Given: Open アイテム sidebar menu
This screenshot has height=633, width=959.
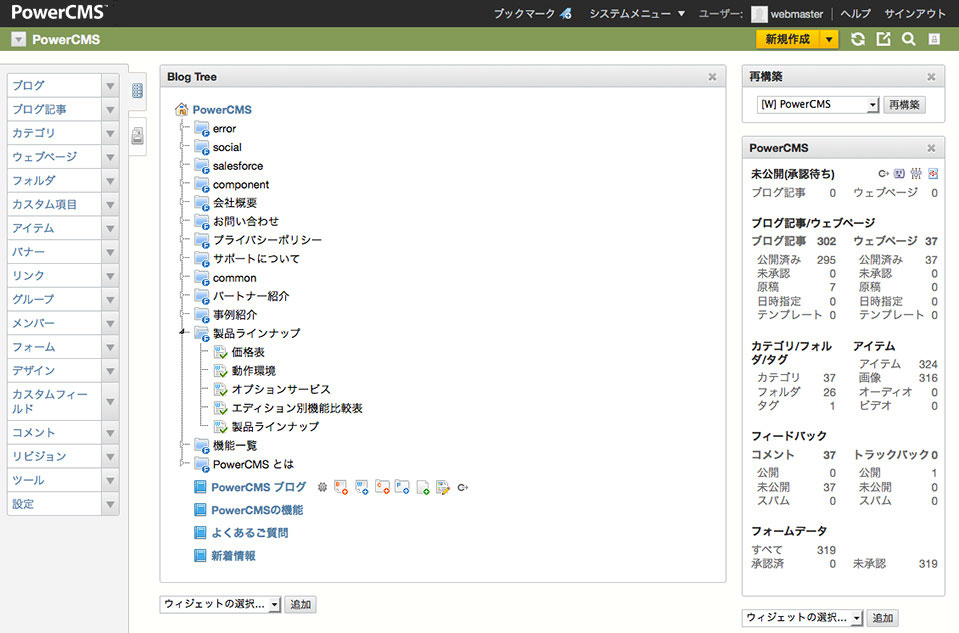Looking at the screenshot, I should pyautogui.click(x=54, y=228).
